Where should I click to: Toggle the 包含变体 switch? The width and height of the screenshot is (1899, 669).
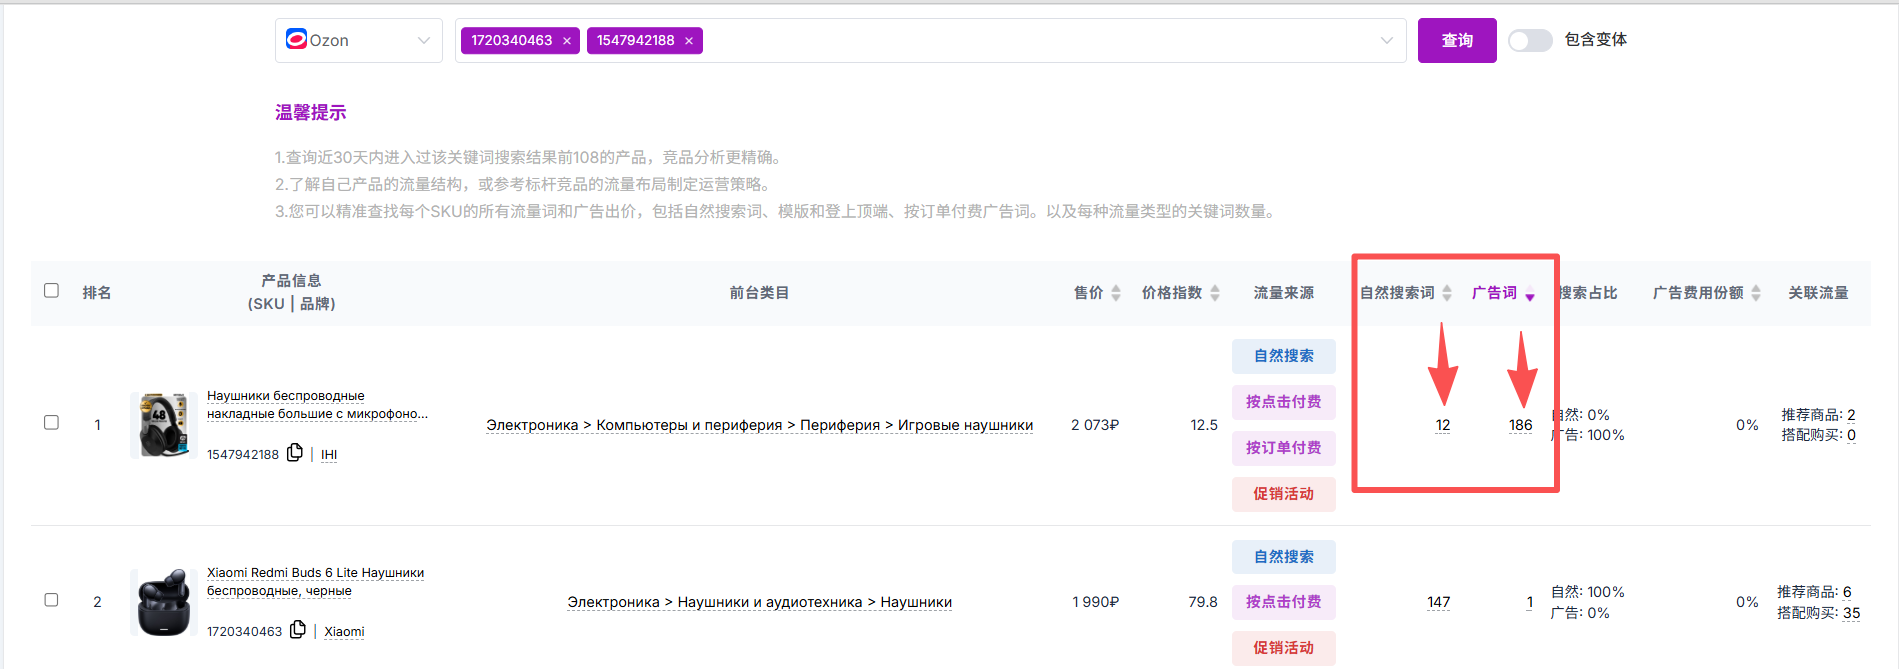(x=1530, y=40)
